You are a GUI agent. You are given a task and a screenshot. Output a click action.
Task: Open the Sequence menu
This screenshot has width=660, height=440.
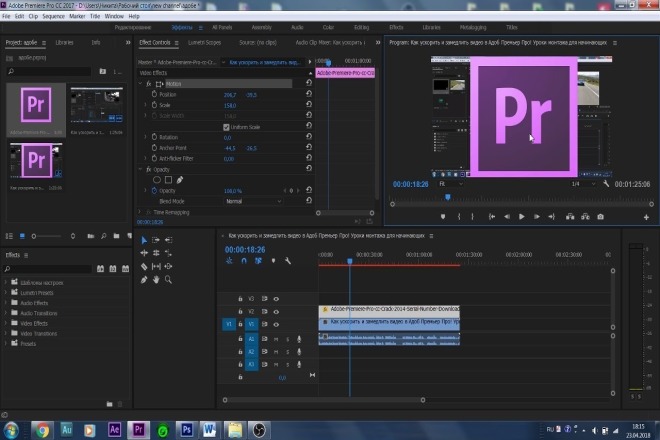click(53, 16)
